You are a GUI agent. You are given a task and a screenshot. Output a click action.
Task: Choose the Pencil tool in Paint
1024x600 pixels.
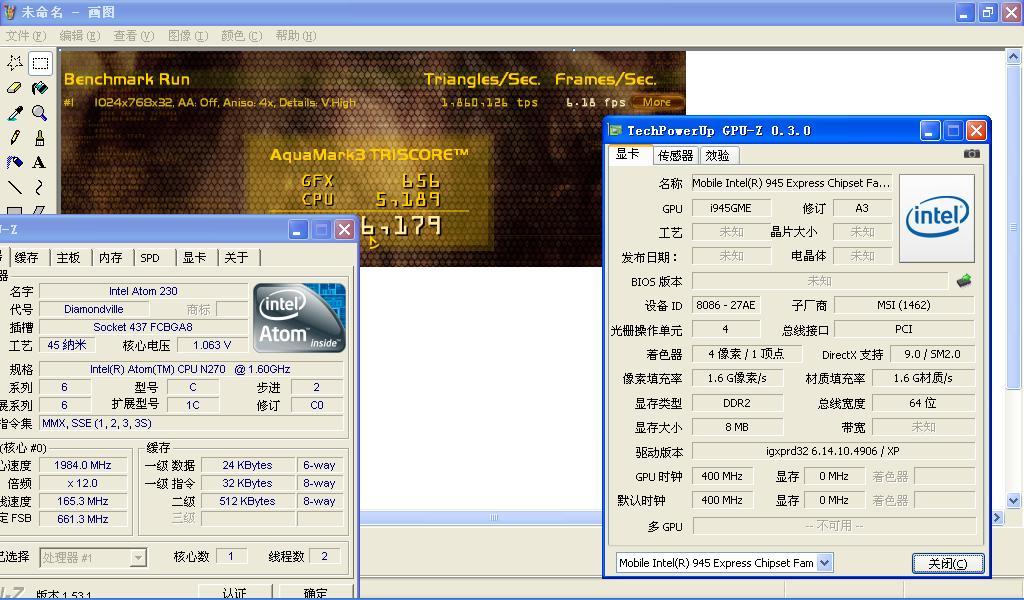pos(15,138)
